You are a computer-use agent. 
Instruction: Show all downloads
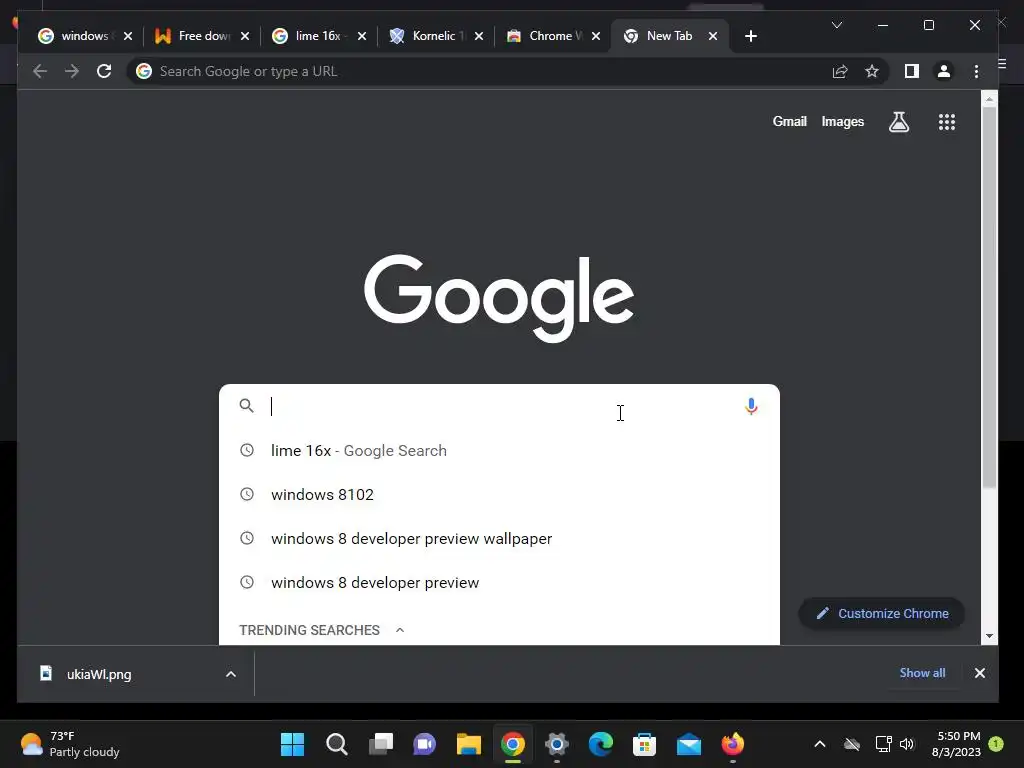point(922,673)
